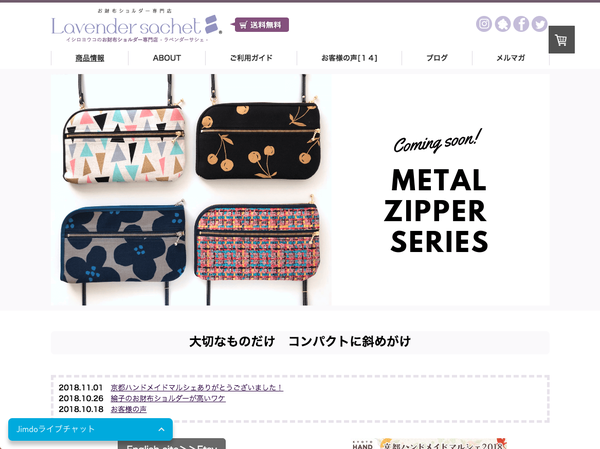
Task: Click the English site Etsy button
Action: [x=172, y=444]
